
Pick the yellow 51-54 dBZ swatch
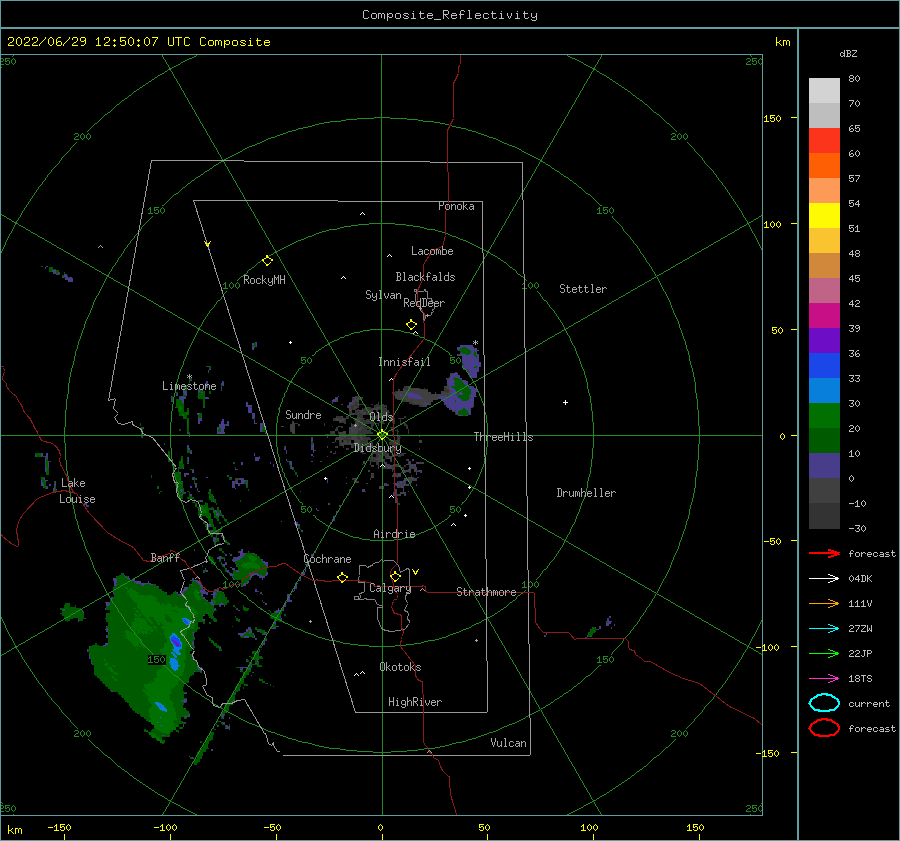pyautogui.click(x=824, y=215)
